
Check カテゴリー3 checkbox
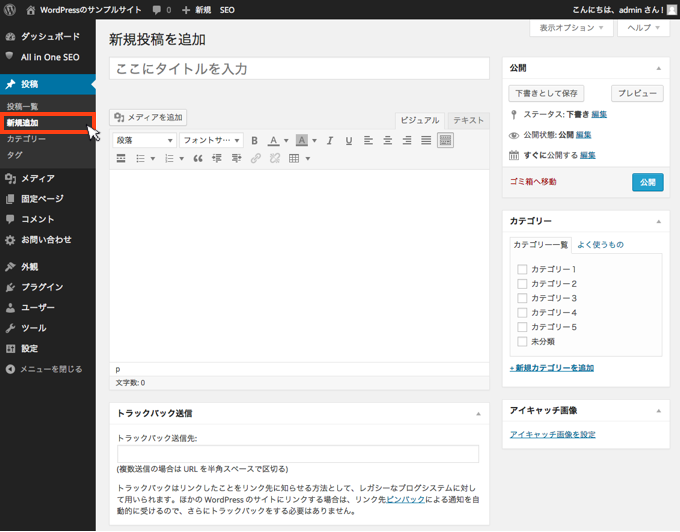(x=522, y=298)
